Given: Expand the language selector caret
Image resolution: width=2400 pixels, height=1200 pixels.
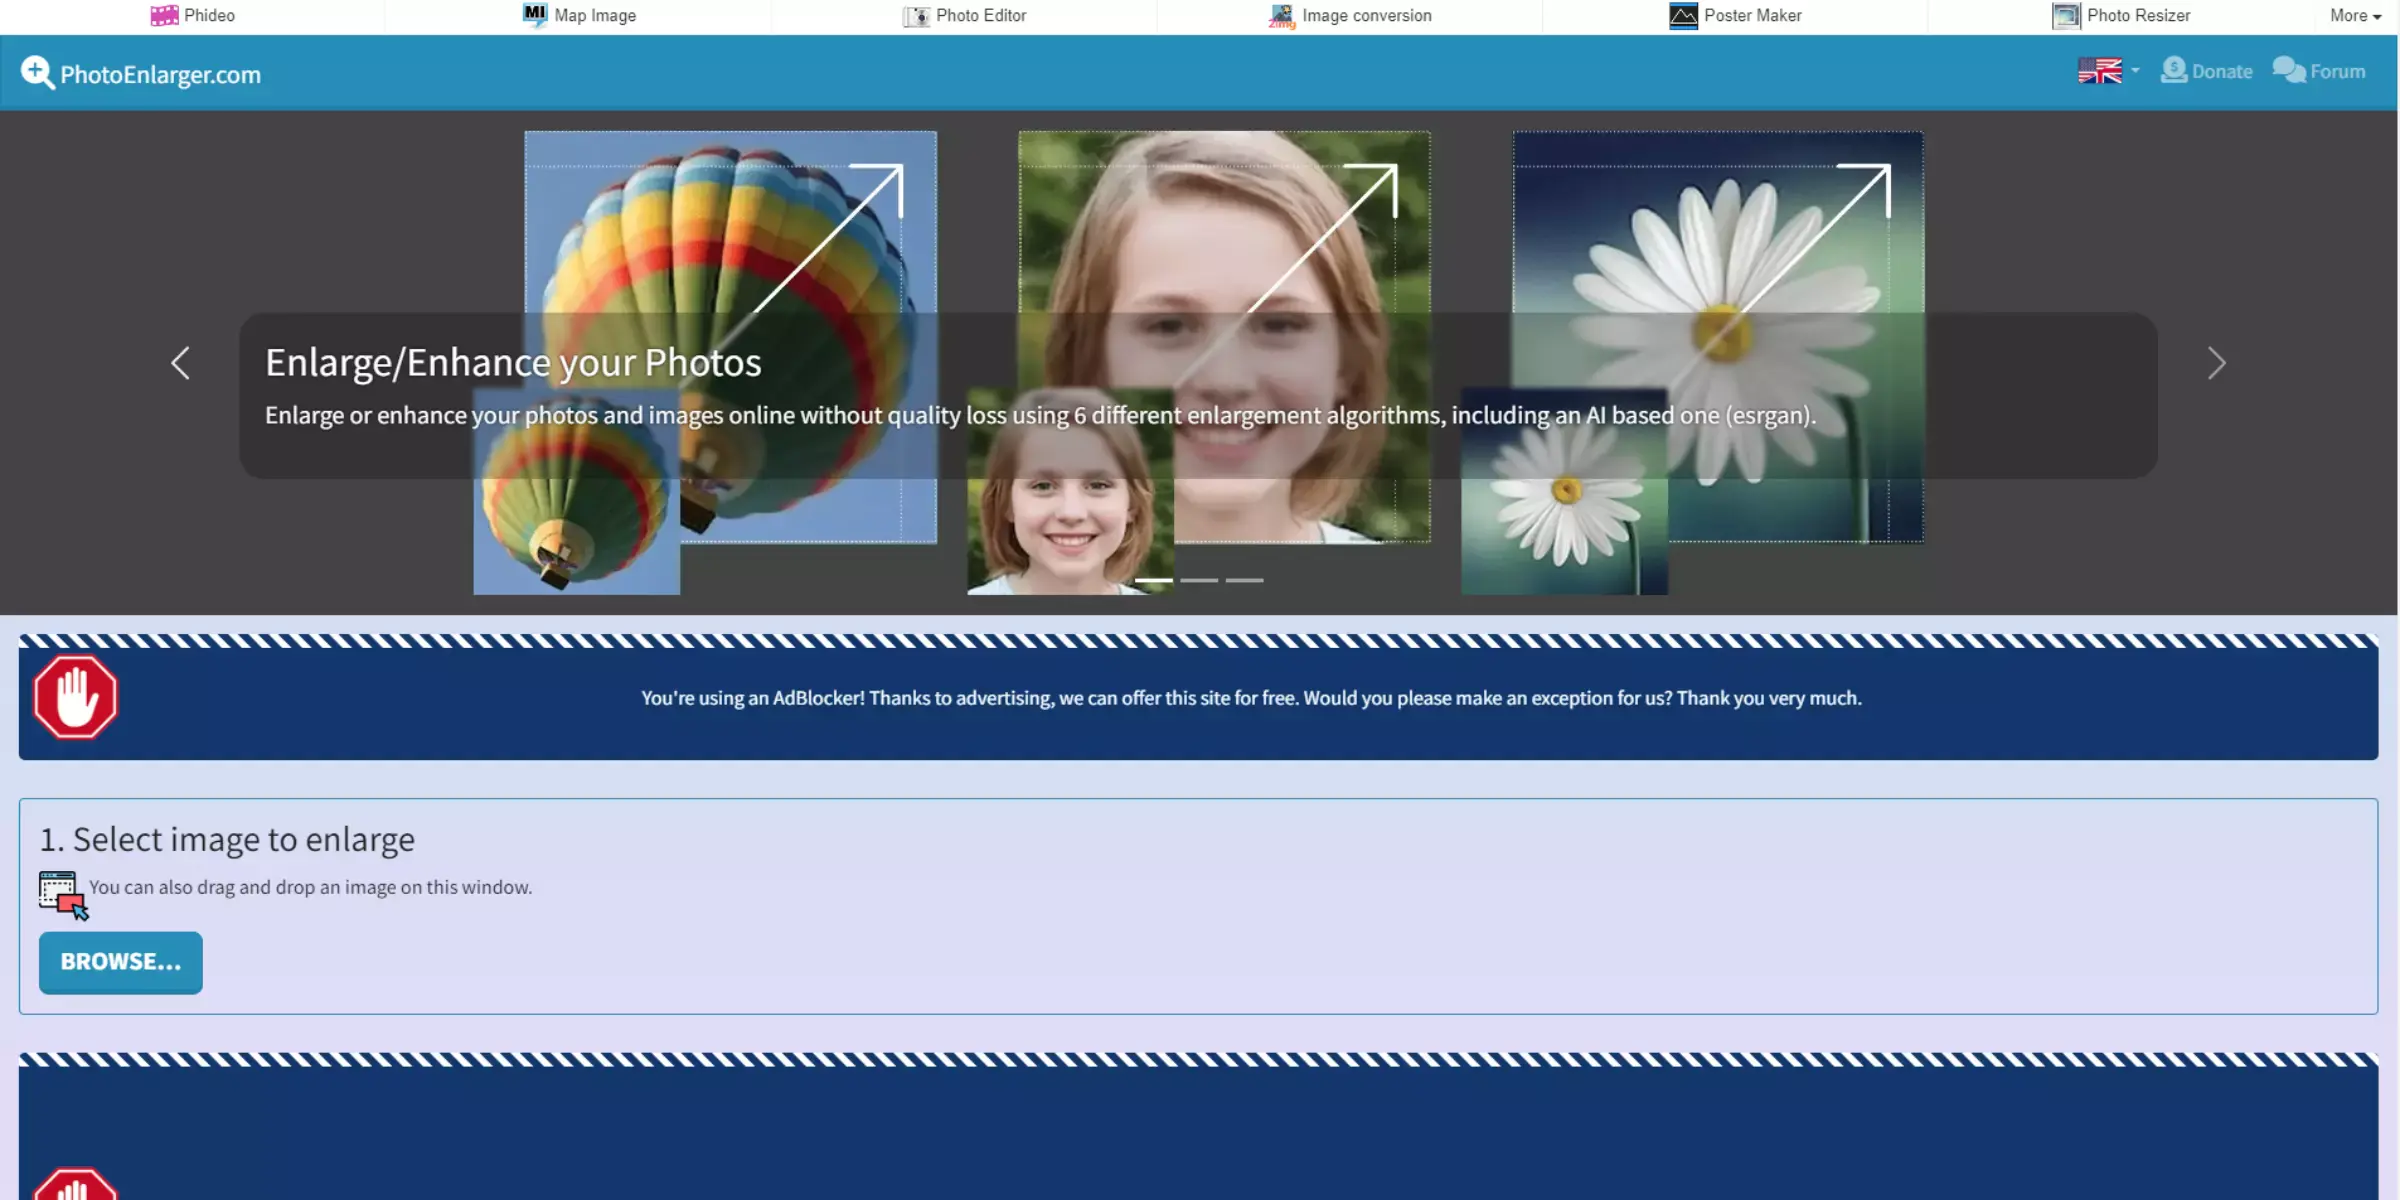Looking at the screenshot, I should [2134, 71].
